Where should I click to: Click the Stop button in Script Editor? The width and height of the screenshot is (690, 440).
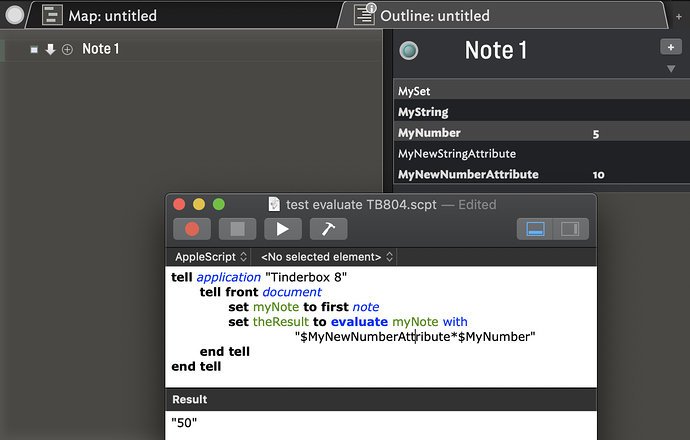(238, 229)
